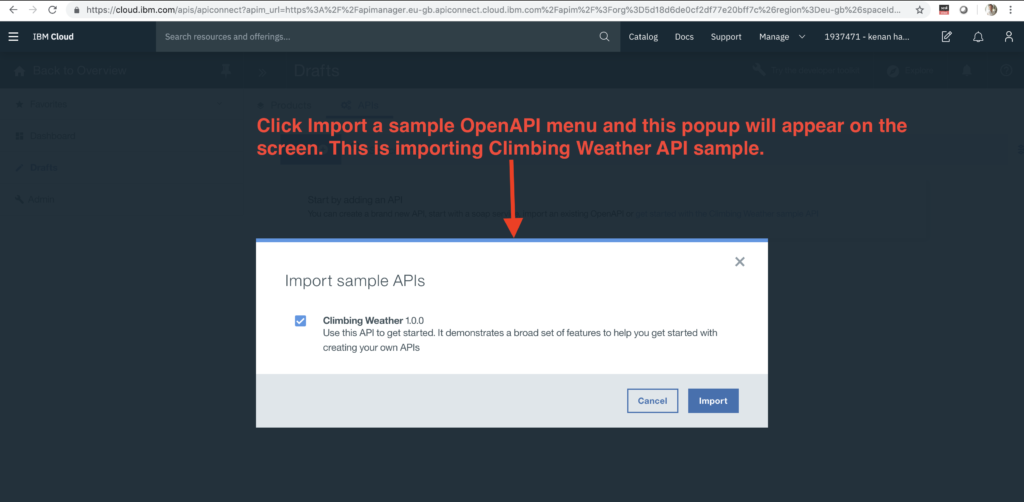Screen dimensions: 1024x502
Task: Expand the Manage dropdown
Action: point(782,37)
